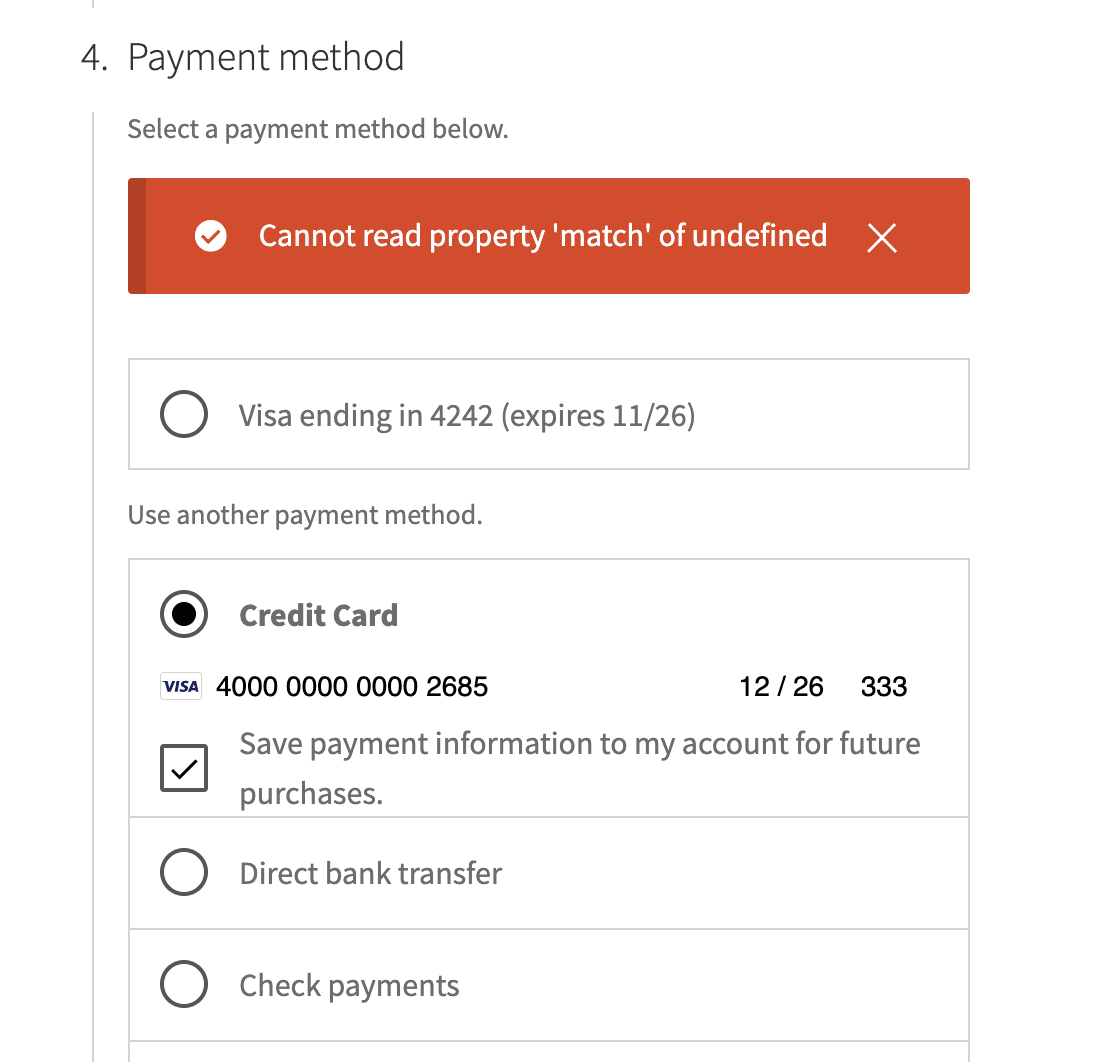Viewport: 1098px width, 1062px height.
Task: Click the 'Select a payment method below' prompt
Action: (317, 128)
